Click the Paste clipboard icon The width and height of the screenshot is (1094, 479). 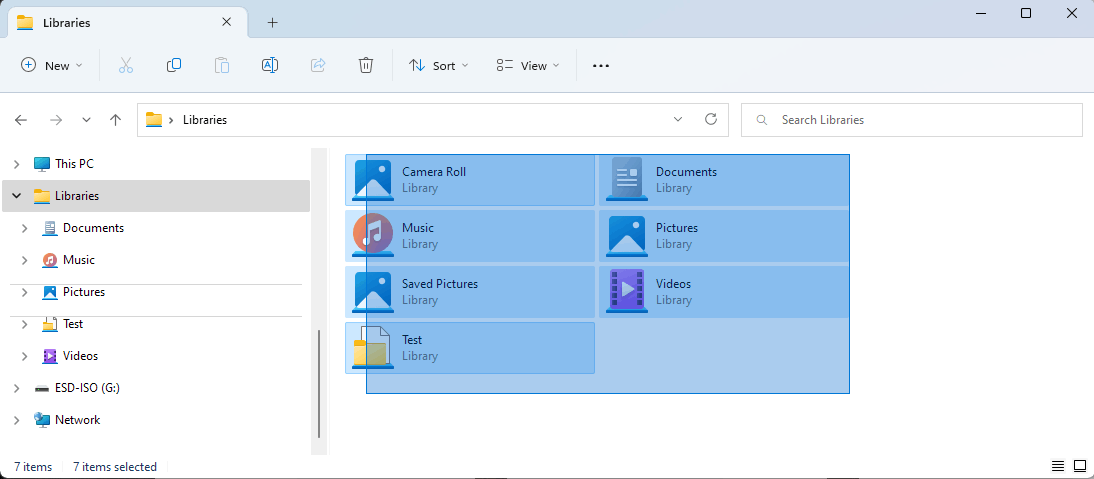[222, 66]
